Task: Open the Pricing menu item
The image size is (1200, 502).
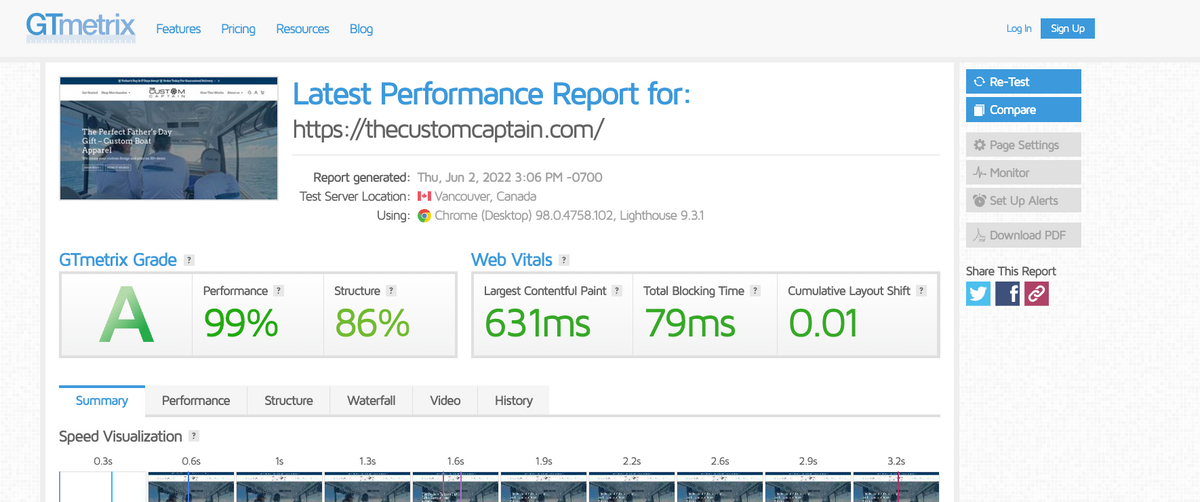Action: click(x=238, y=29)
